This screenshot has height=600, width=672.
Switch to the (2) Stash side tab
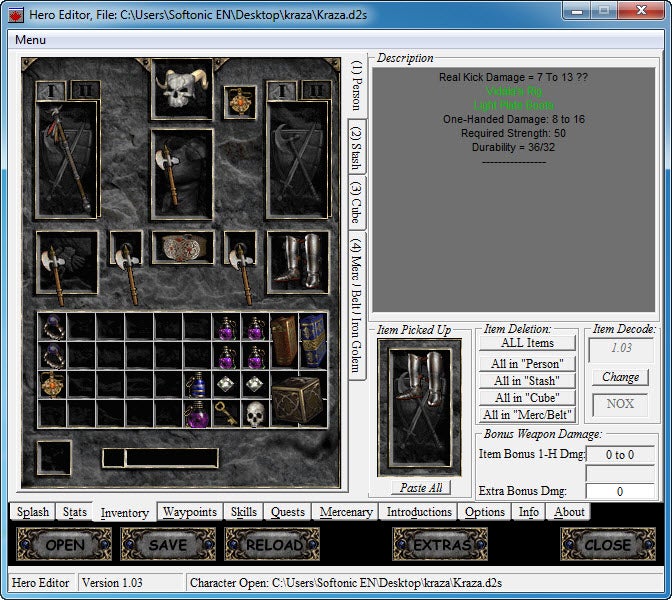coord(357,147)
